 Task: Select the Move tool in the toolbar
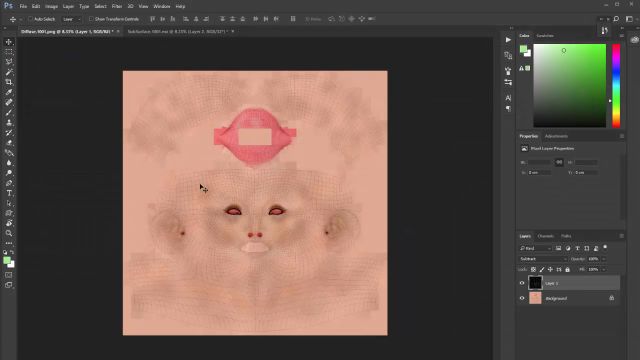9,42
